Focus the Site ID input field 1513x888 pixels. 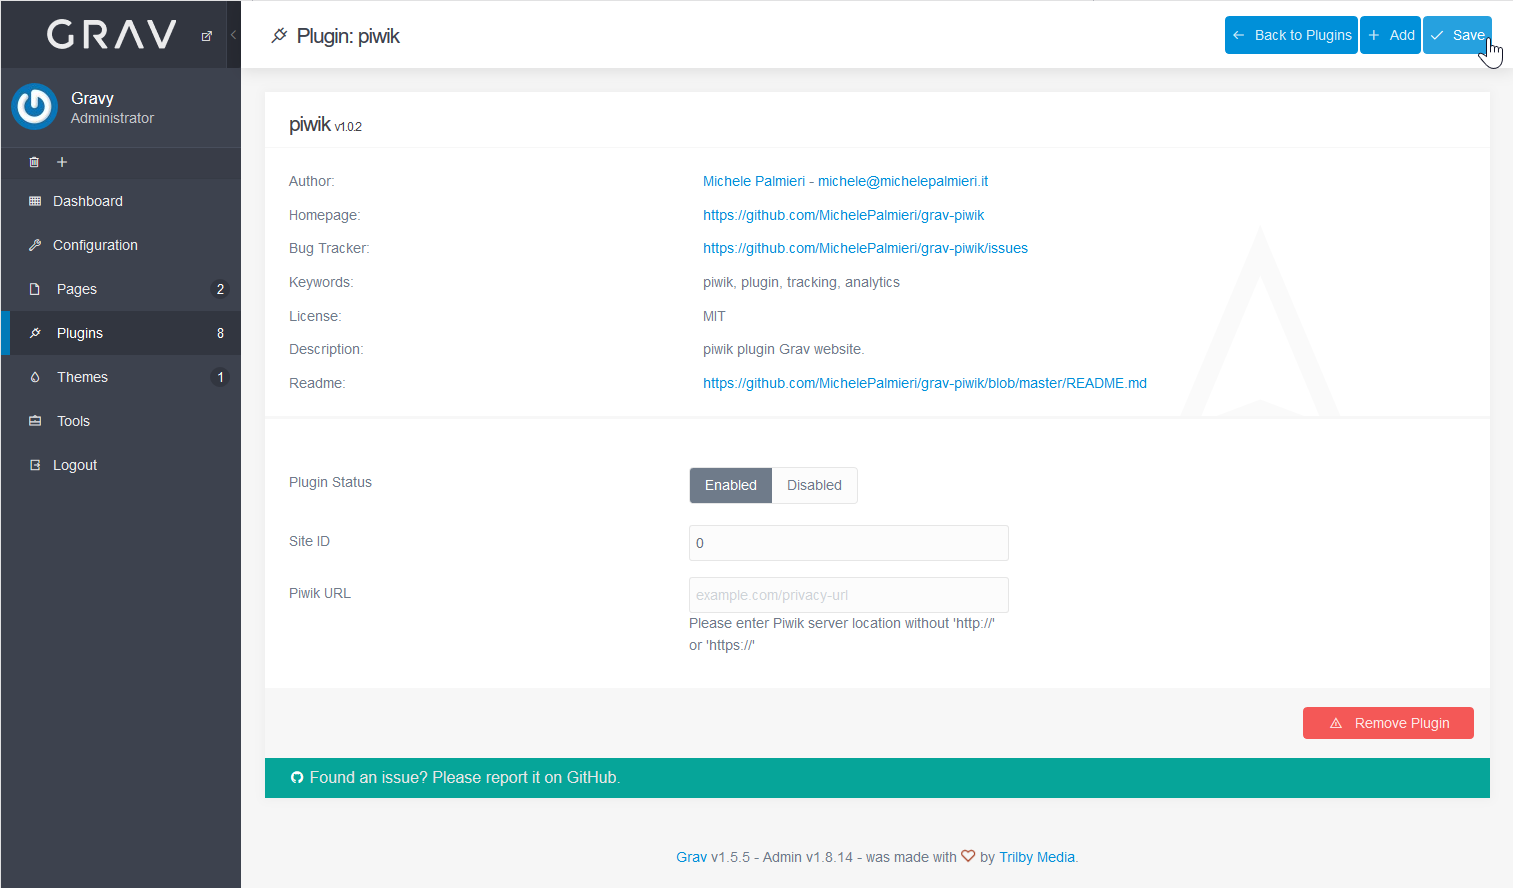pos(849,543)
